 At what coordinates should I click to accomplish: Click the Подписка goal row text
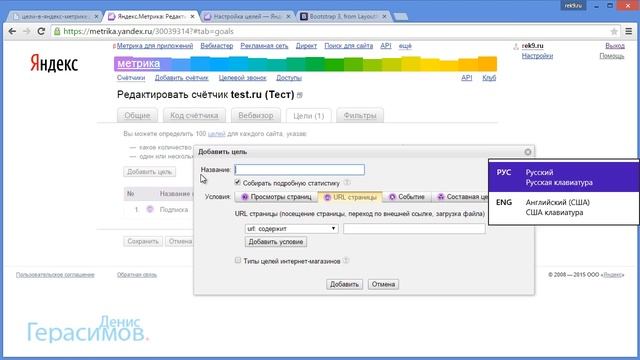174,209
